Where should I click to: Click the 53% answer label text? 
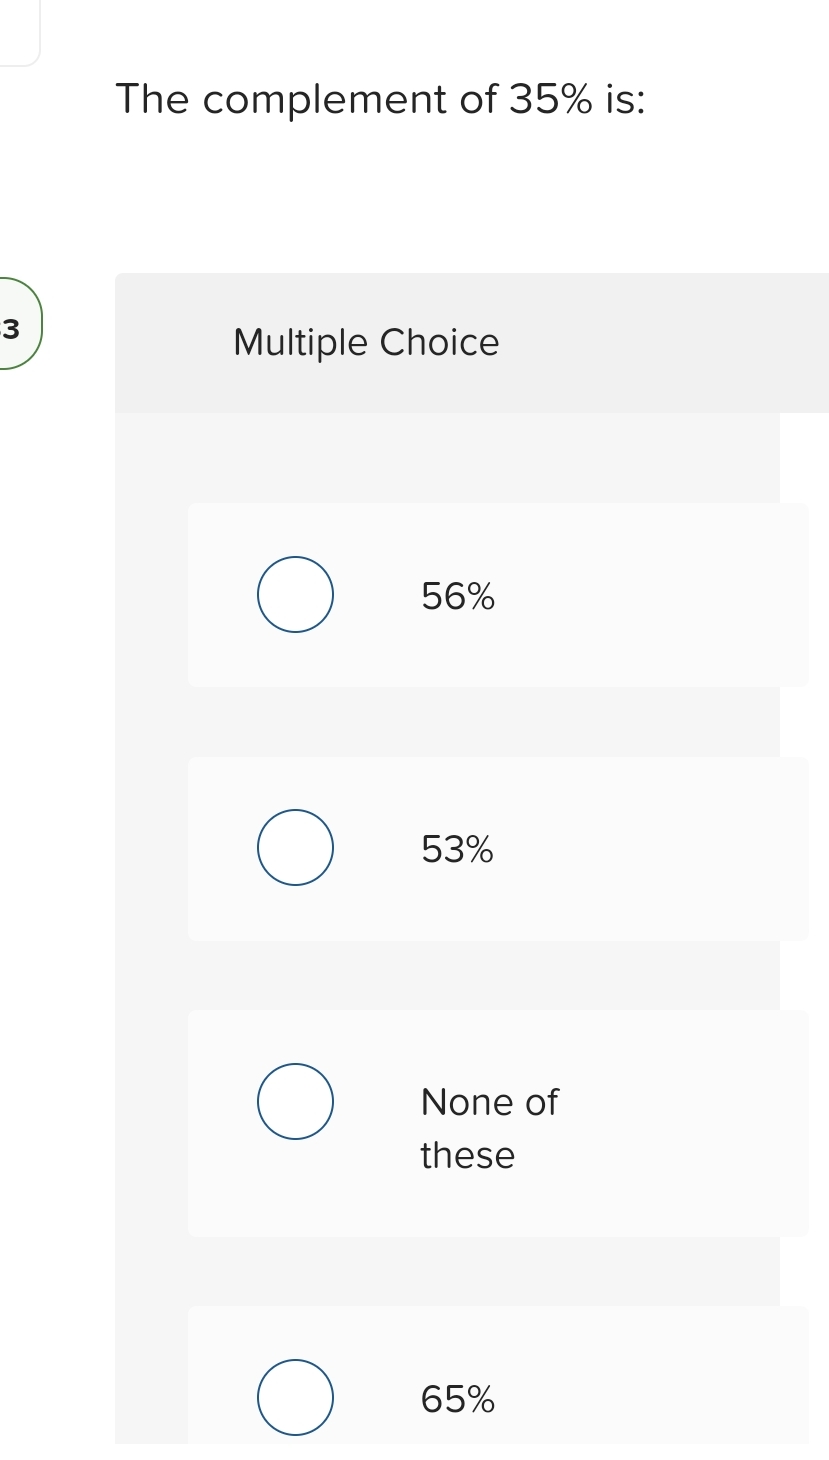(x=456, y=850)
